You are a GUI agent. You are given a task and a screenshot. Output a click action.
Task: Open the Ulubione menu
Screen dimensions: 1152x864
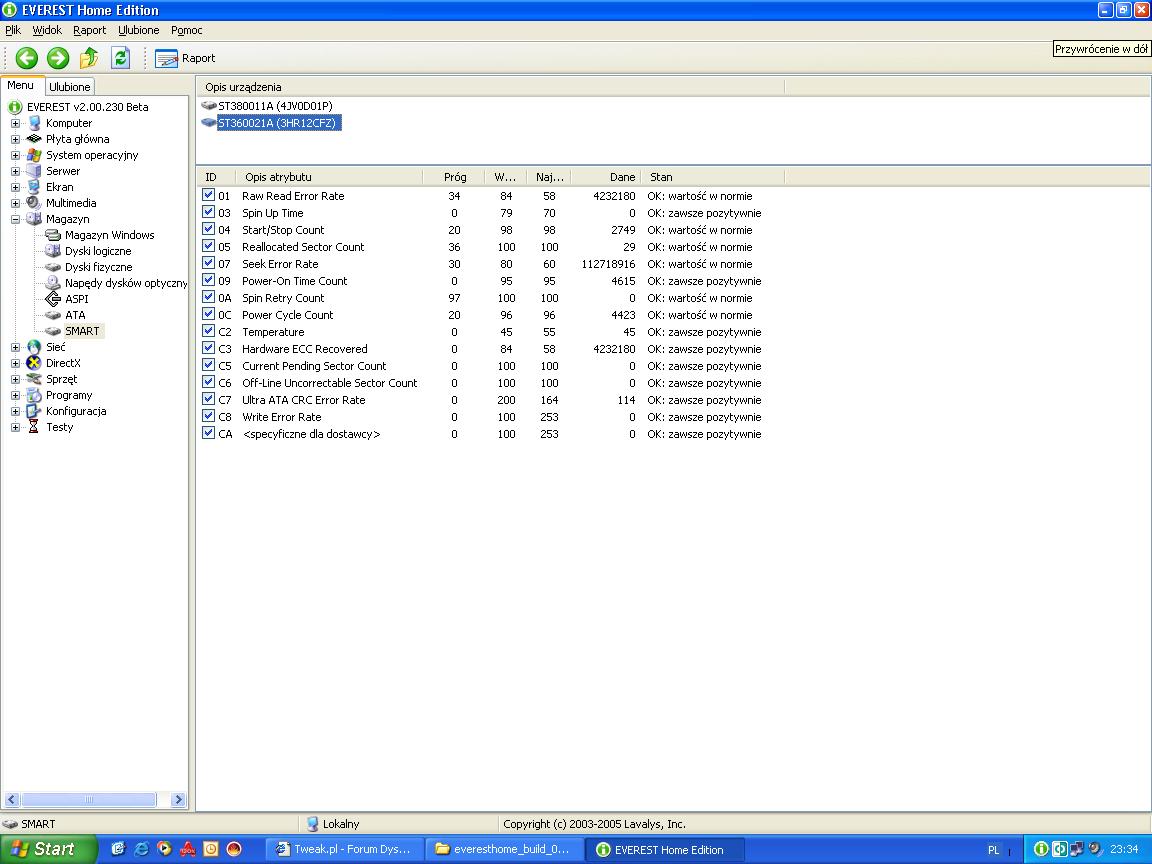(139, 30)
